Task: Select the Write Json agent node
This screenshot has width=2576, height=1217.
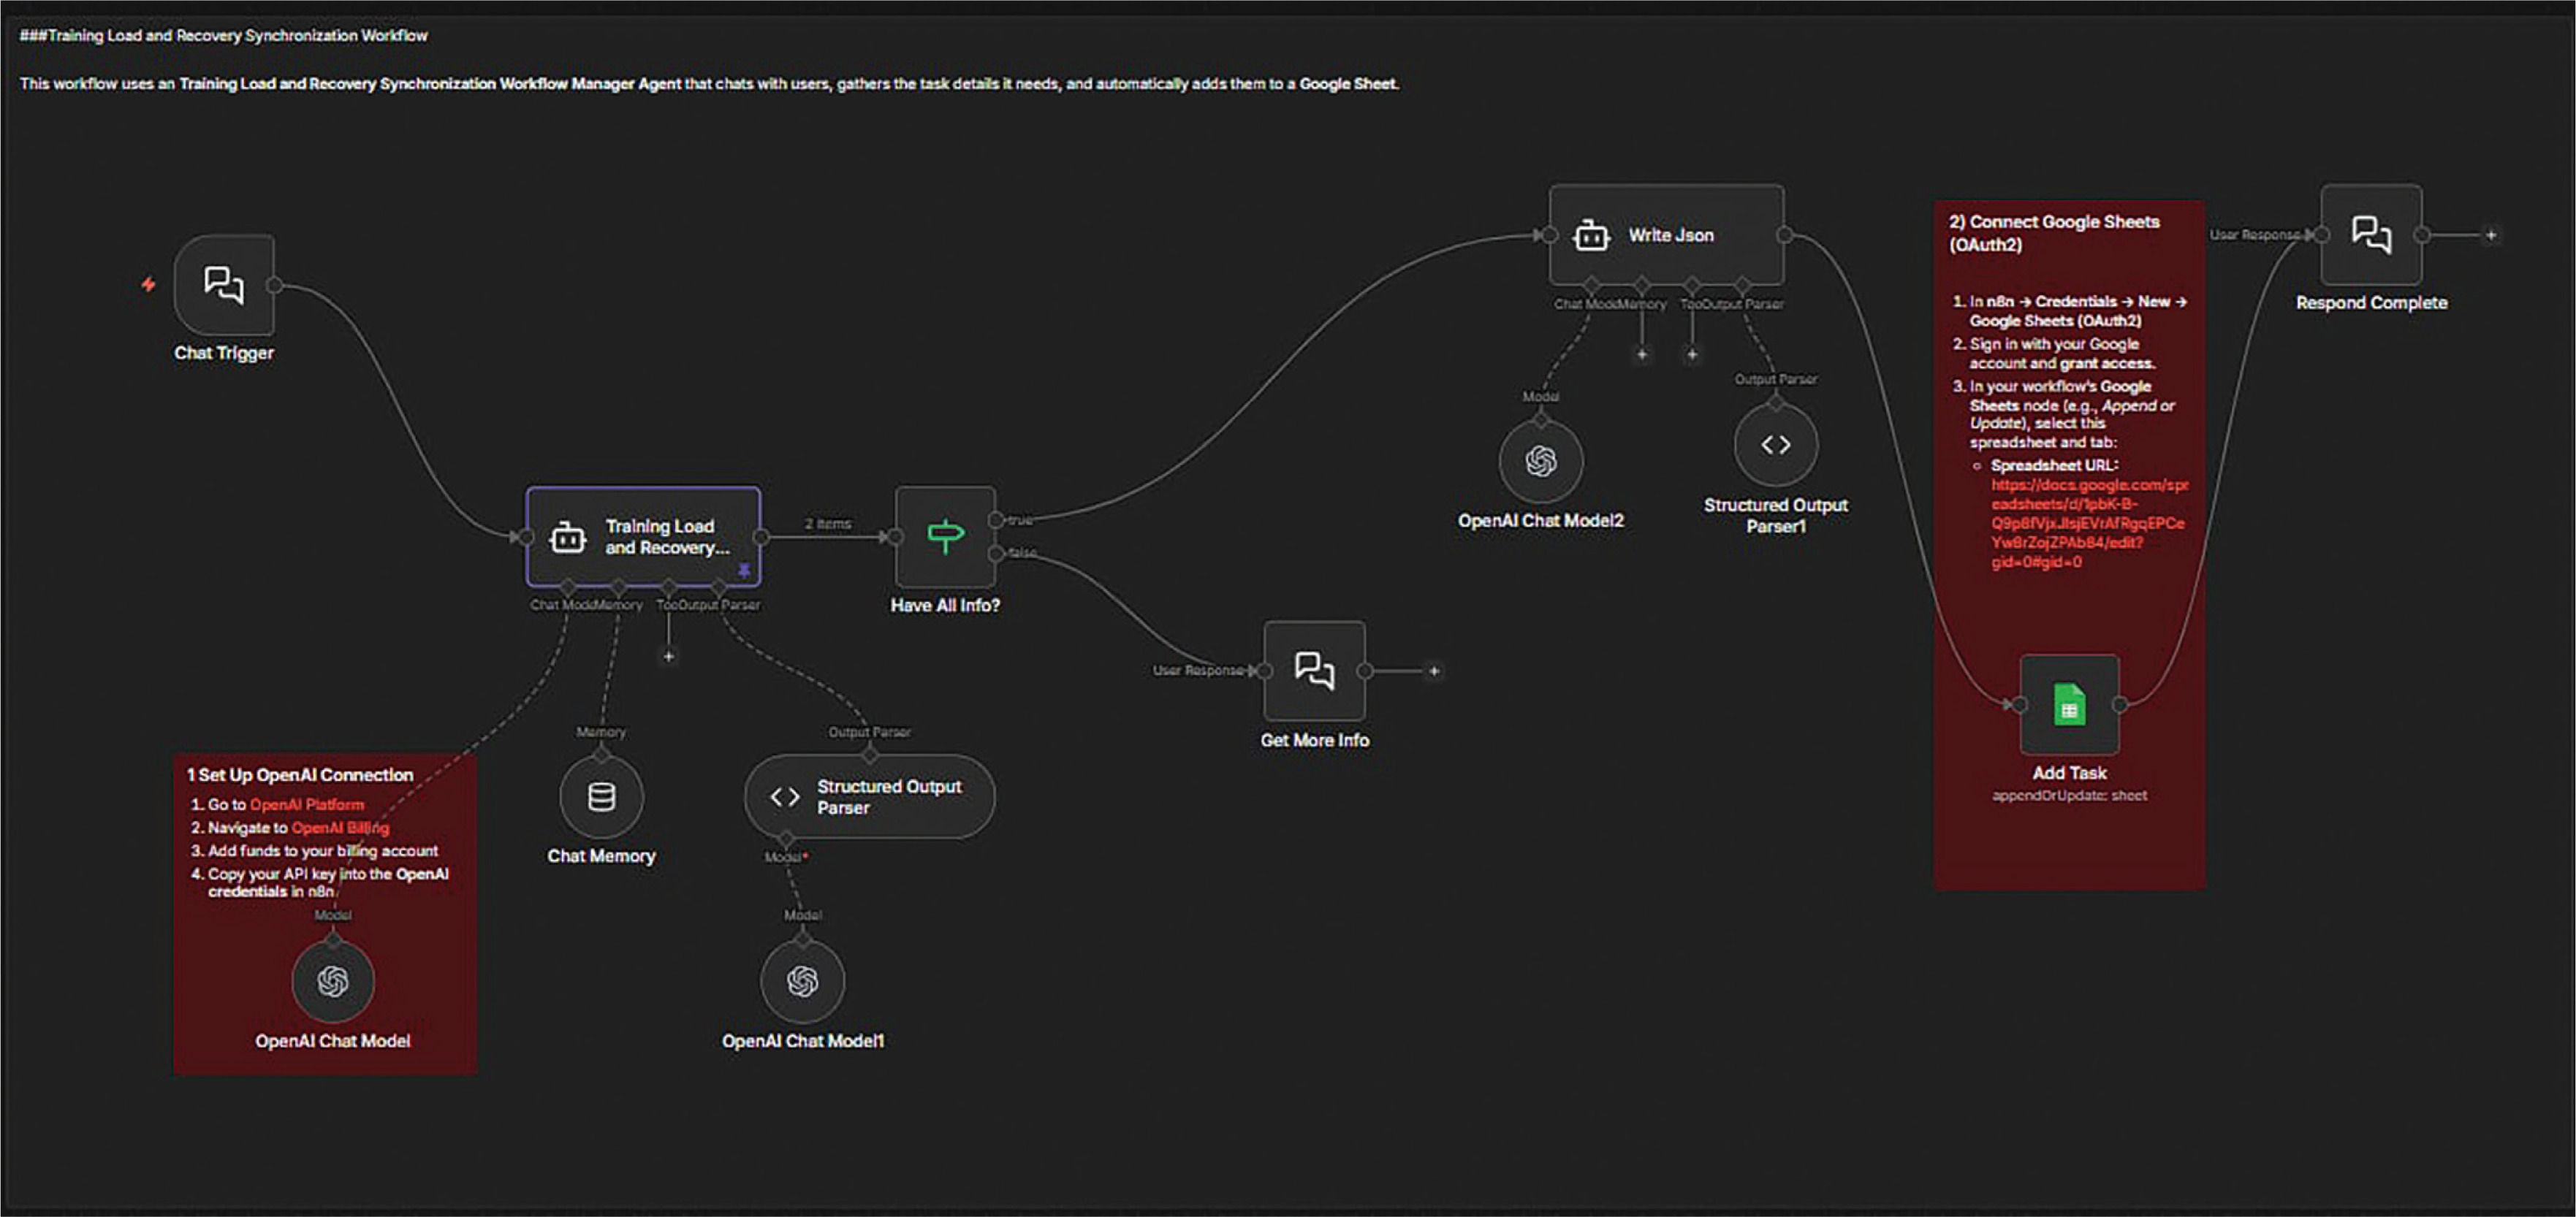Action: pyautogui.click(x=1666, y=235)
